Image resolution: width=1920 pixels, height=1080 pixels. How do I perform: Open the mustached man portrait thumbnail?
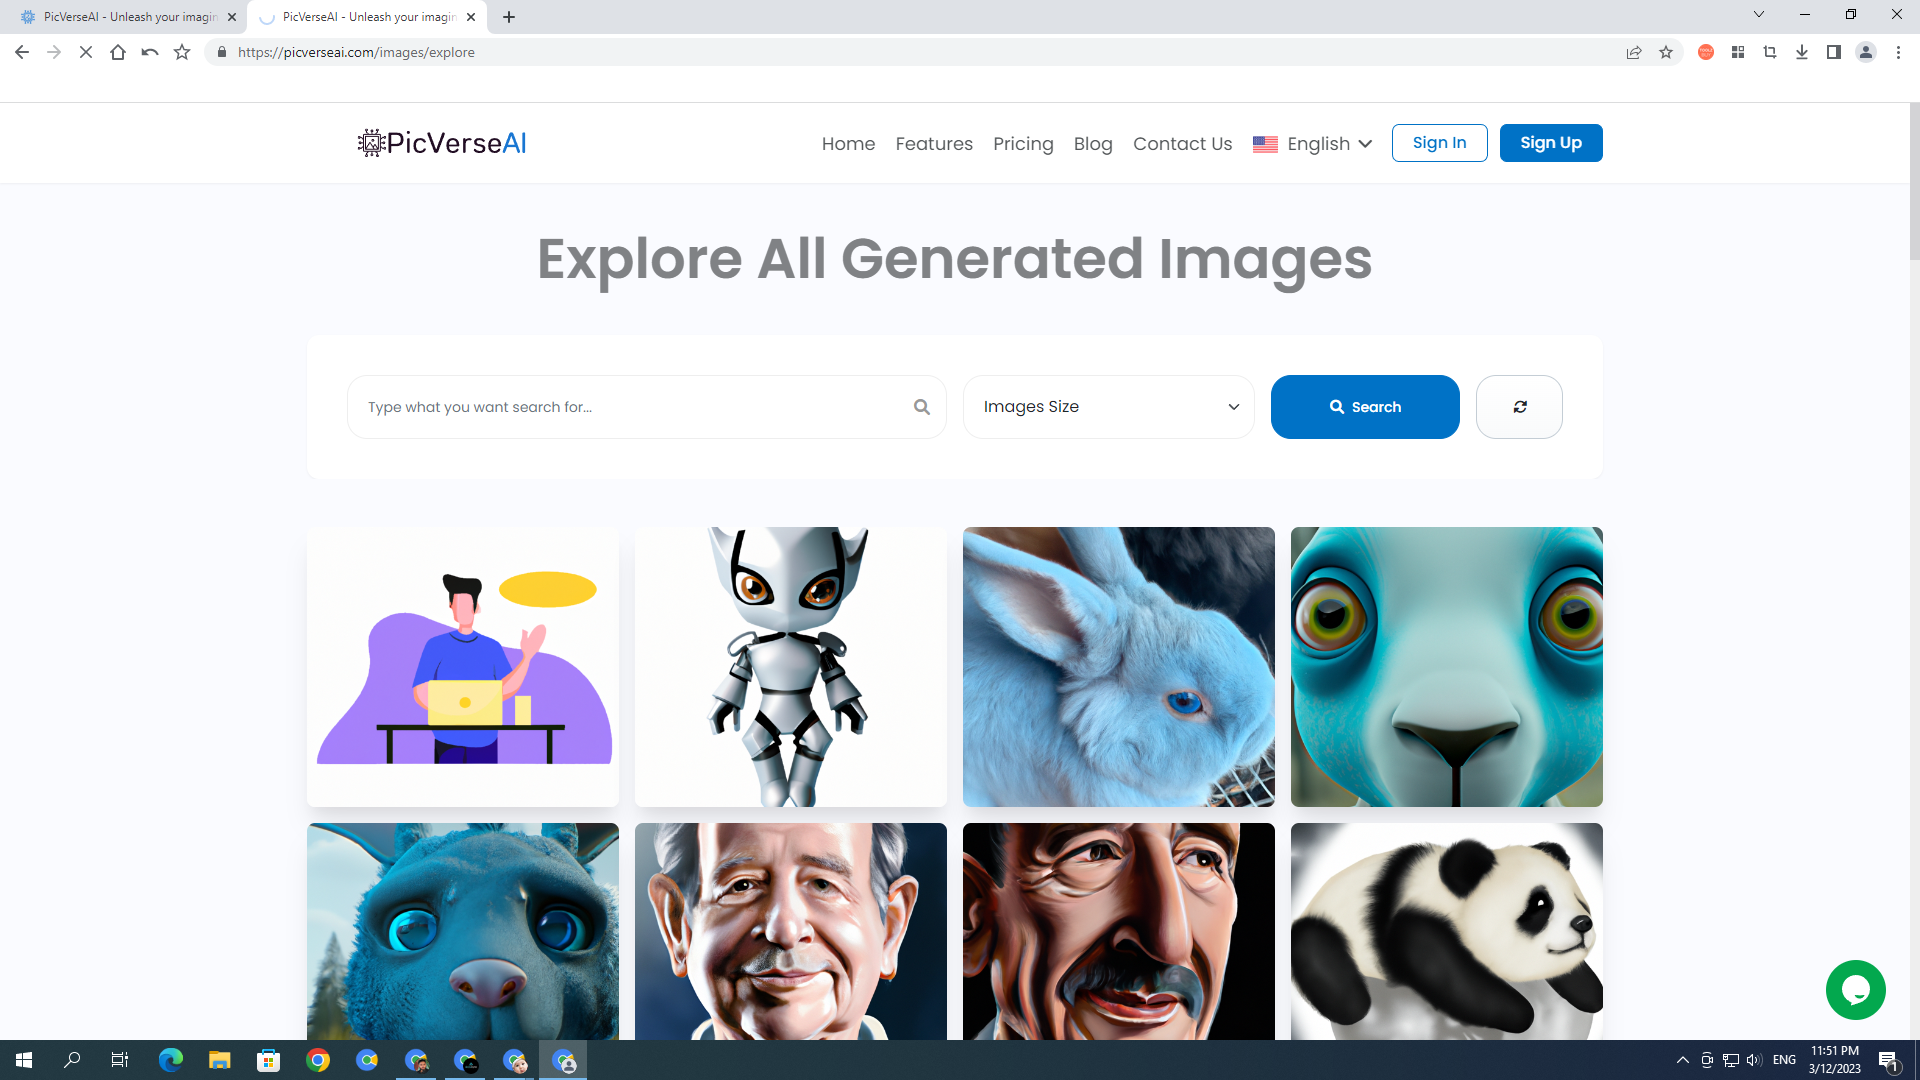coord(1119,931)
